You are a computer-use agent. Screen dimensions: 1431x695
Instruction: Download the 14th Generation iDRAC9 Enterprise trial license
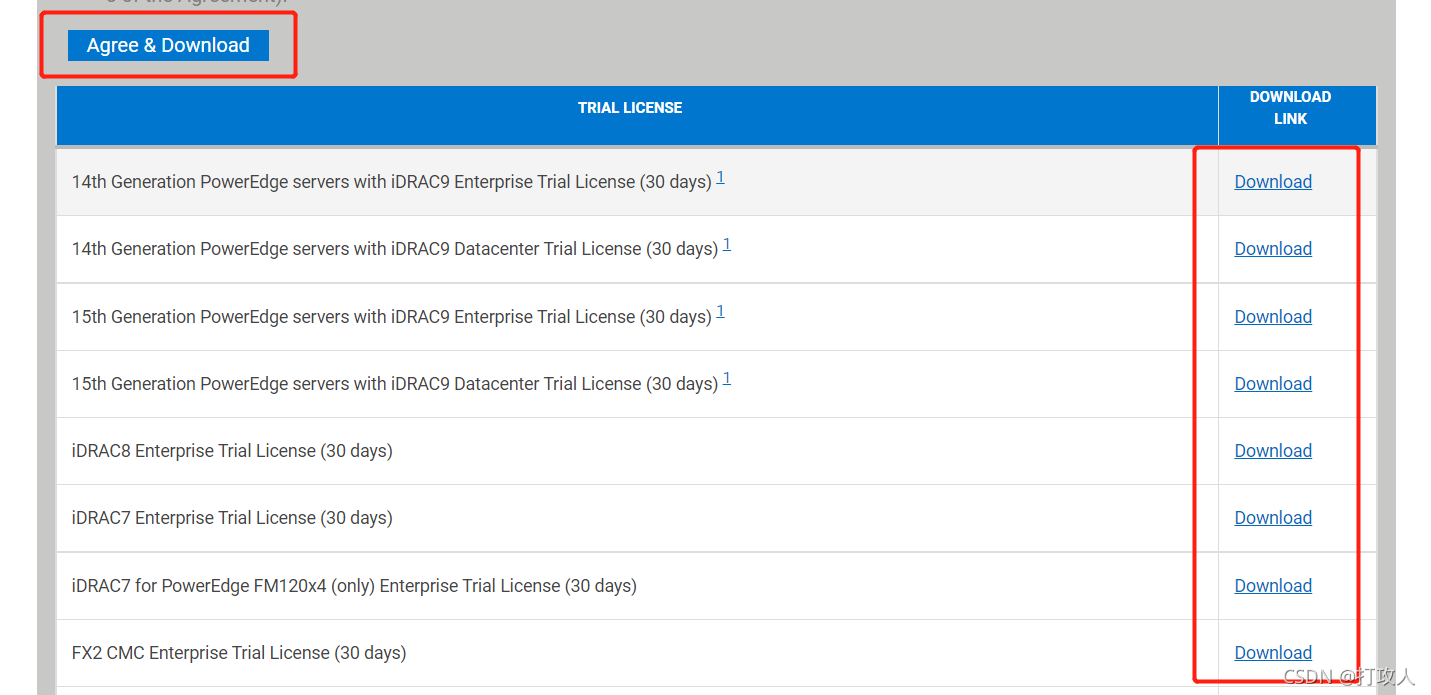click(x=1273, y=182)
